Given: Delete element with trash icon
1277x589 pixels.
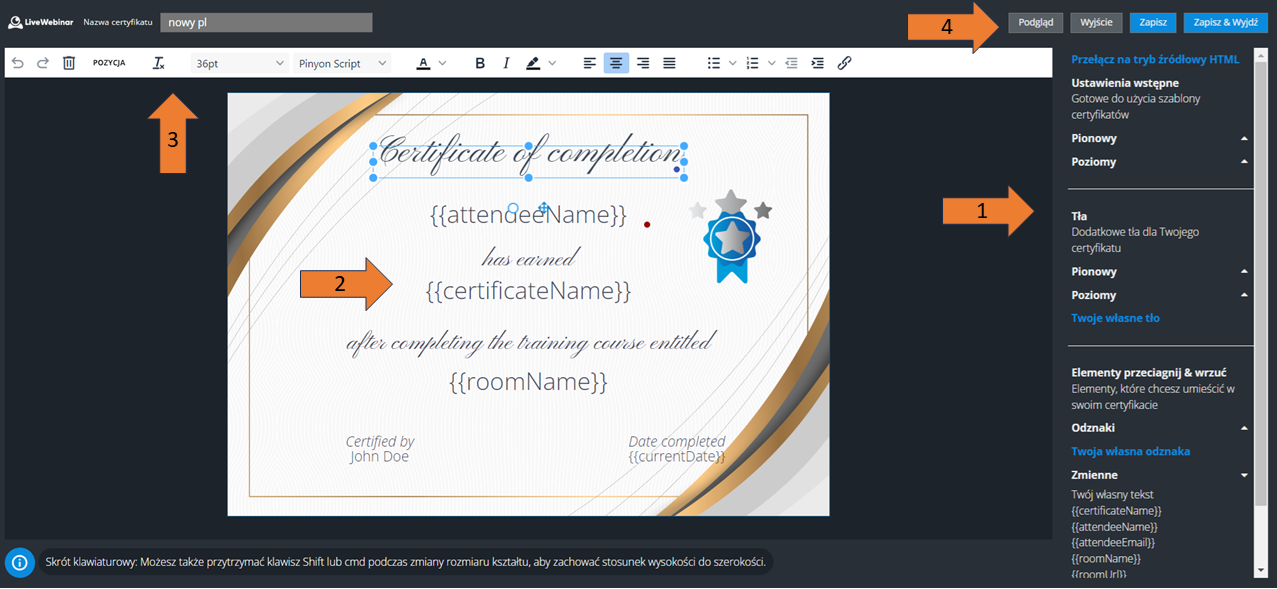Looking at the screenshot, I should coord(69,63).
